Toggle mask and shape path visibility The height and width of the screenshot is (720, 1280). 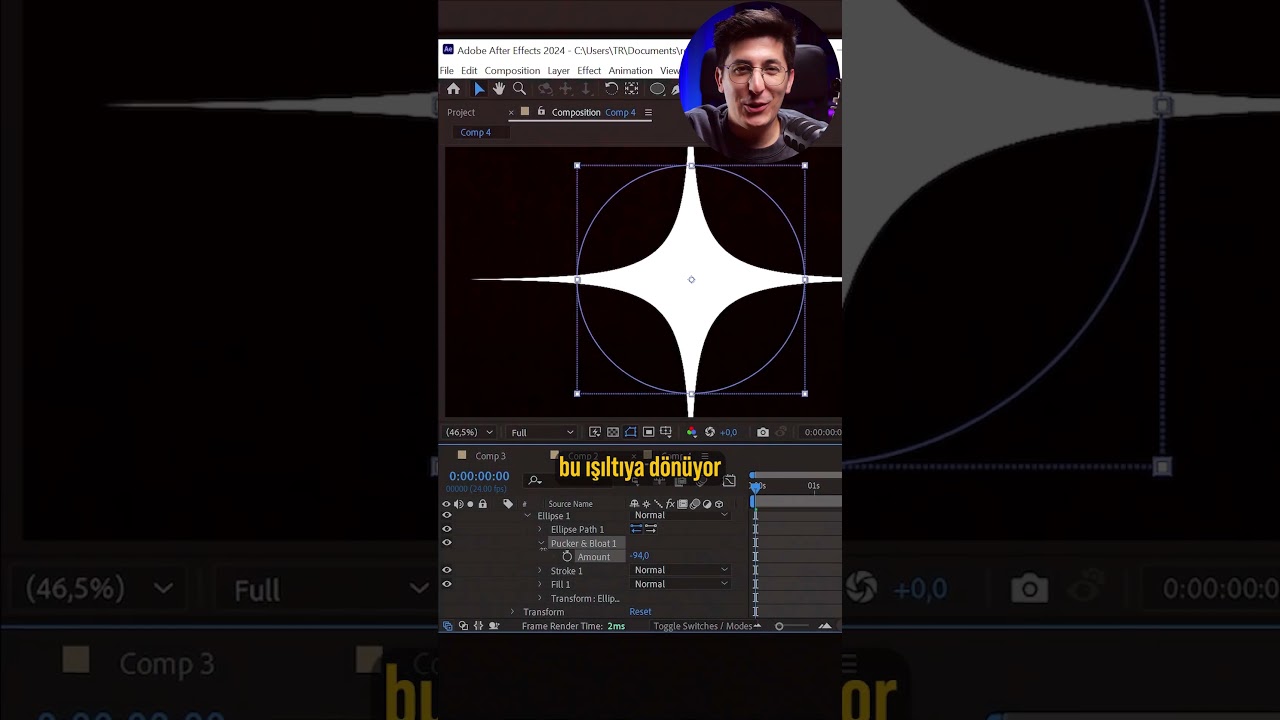tap(630, 432)
